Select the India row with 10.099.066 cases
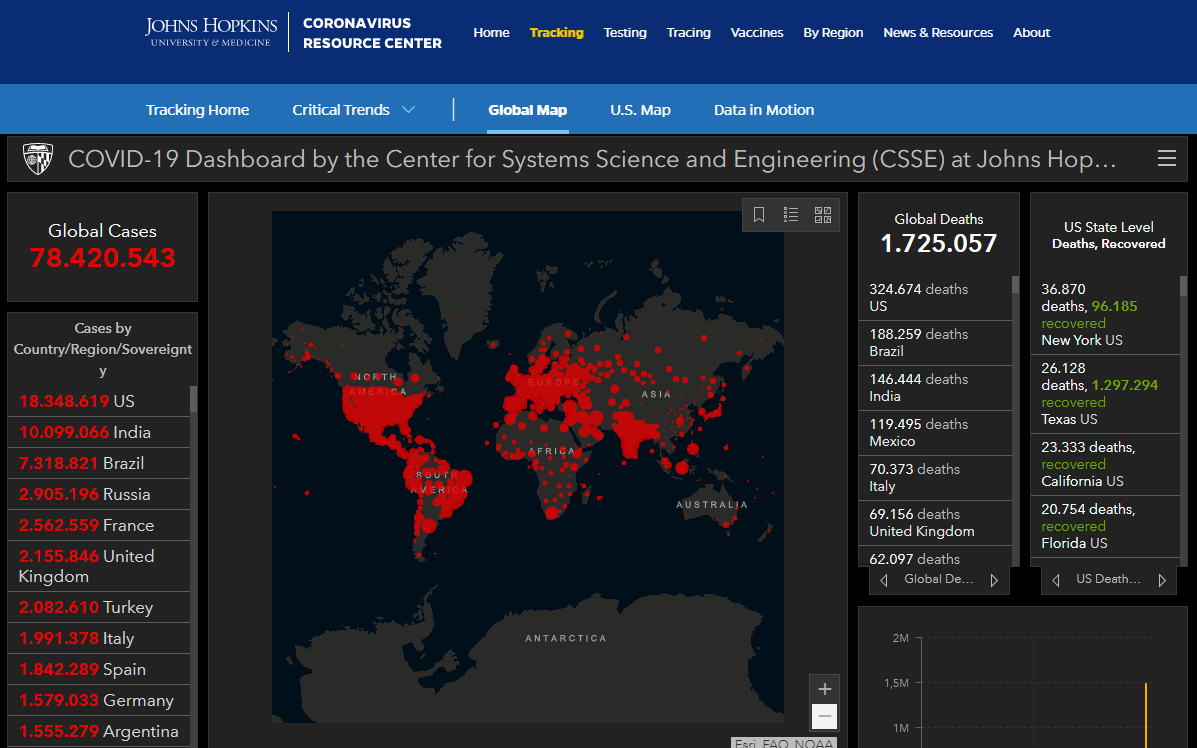 click(x=98, y=433)
